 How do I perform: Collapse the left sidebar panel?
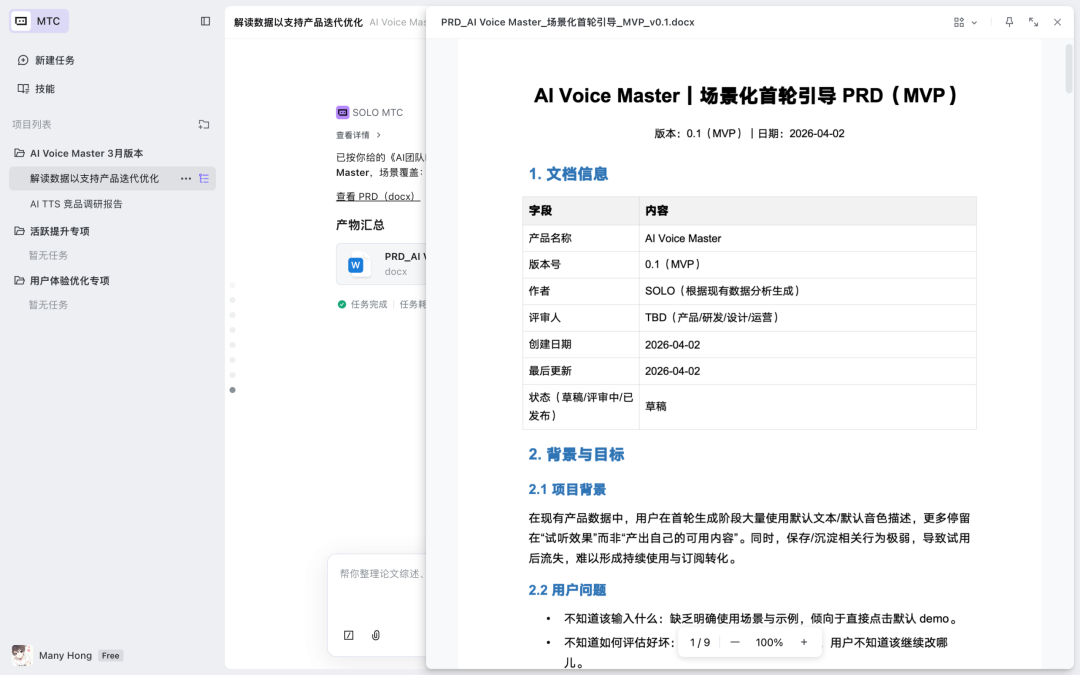[204, 21]
